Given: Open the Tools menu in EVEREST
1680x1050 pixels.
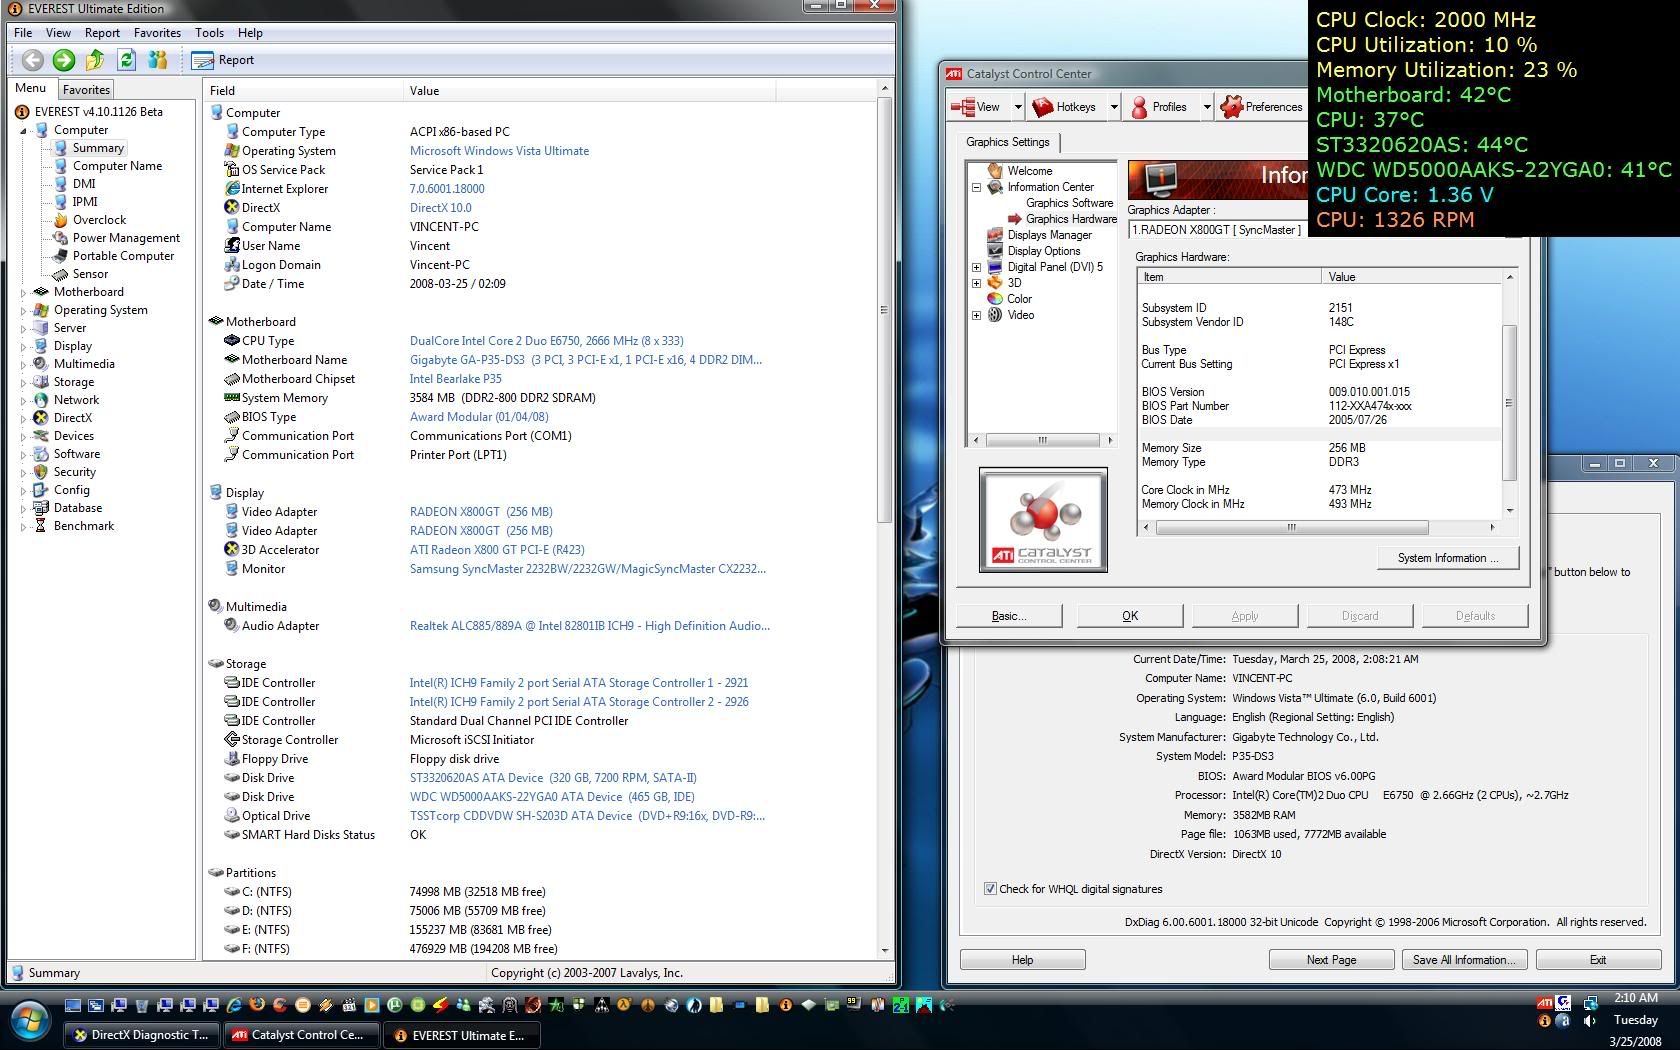Looking at the screenshot, I should click(209, 33).
